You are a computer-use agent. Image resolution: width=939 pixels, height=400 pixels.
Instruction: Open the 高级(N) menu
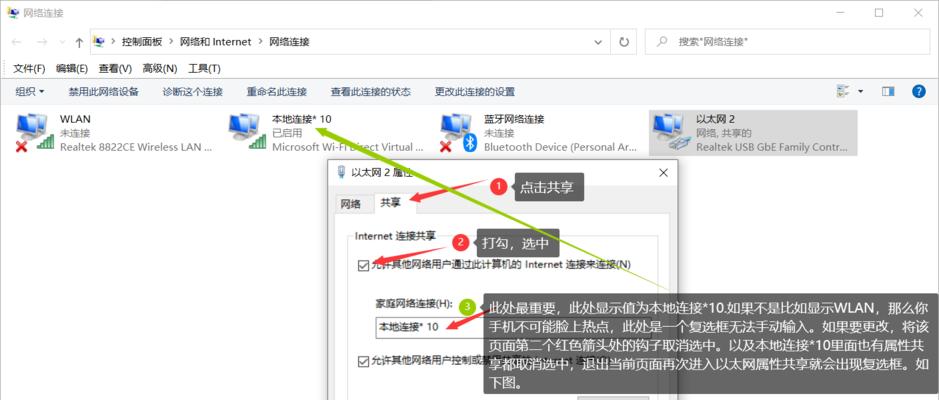point(160,68)
